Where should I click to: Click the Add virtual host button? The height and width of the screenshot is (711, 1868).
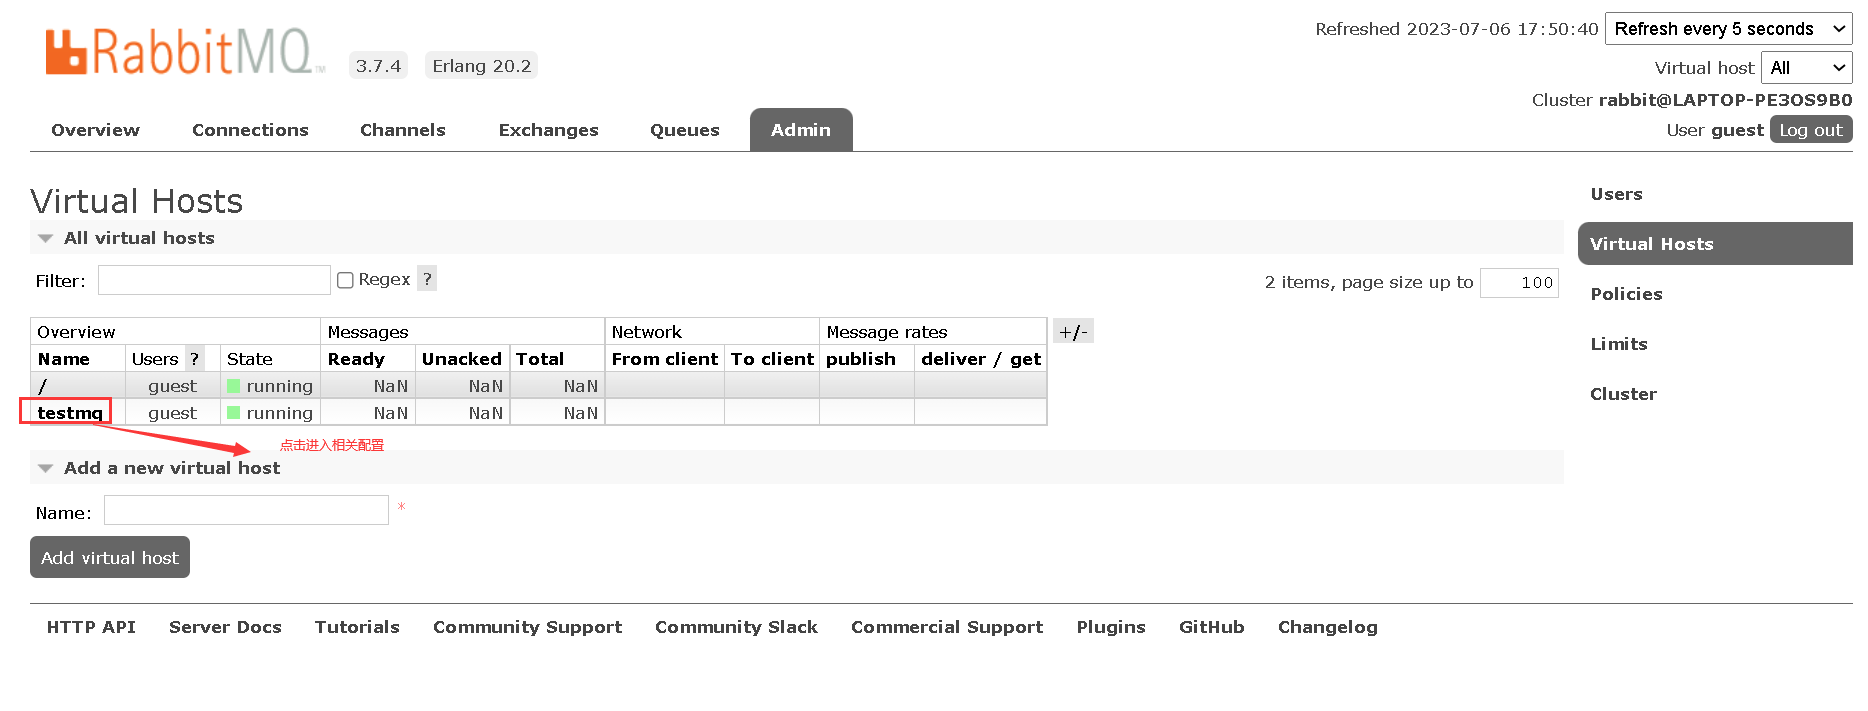[x=110, y=558]
